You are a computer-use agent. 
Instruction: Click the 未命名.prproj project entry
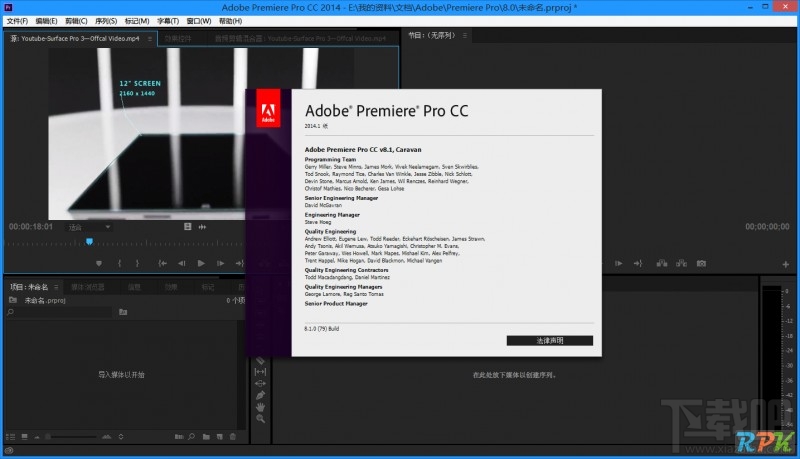[45, 300]
